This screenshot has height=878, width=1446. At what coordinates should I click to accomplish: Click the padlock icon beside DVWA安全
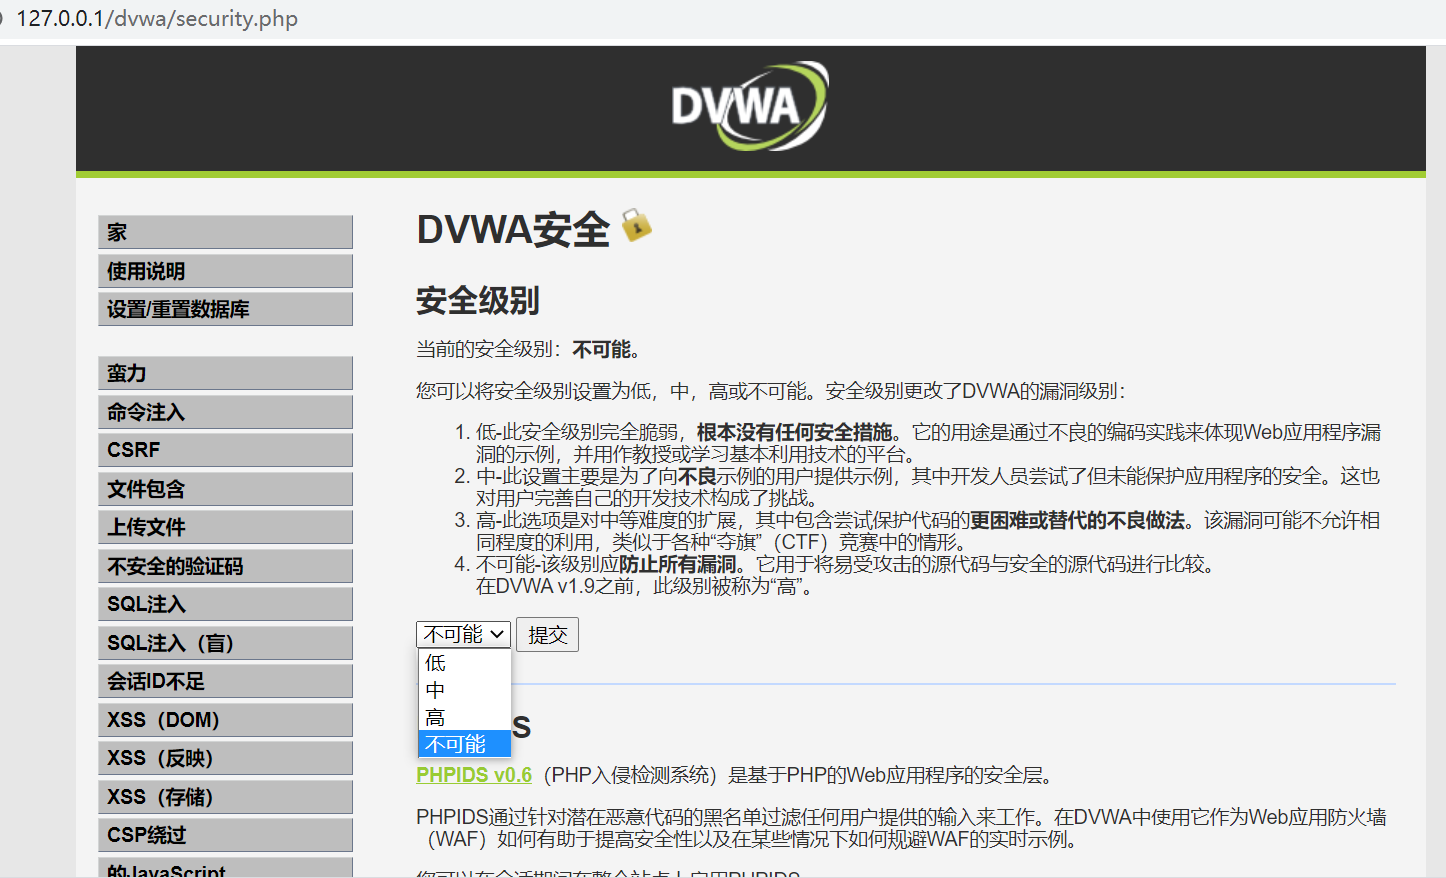coord(636,225)
